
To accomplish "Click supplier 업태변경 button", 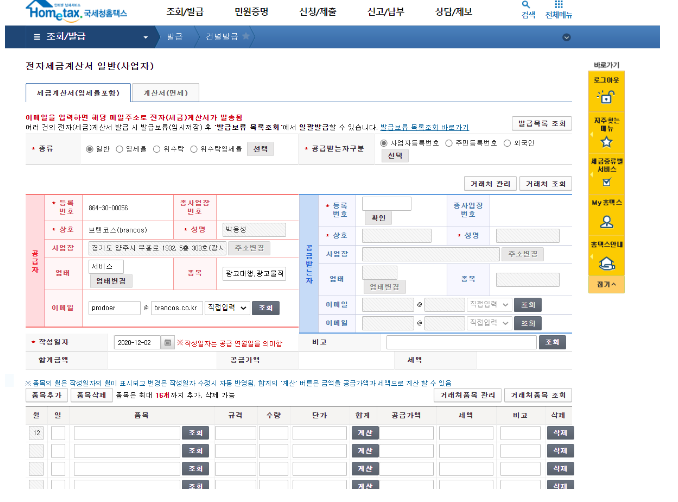I will (111, 281).
